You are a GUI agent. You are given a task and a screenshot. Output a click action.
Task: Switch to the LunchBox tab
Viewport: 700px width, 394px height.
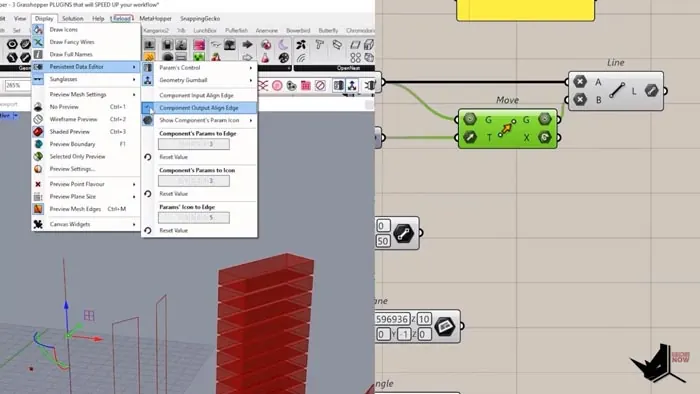coord(204,30)
